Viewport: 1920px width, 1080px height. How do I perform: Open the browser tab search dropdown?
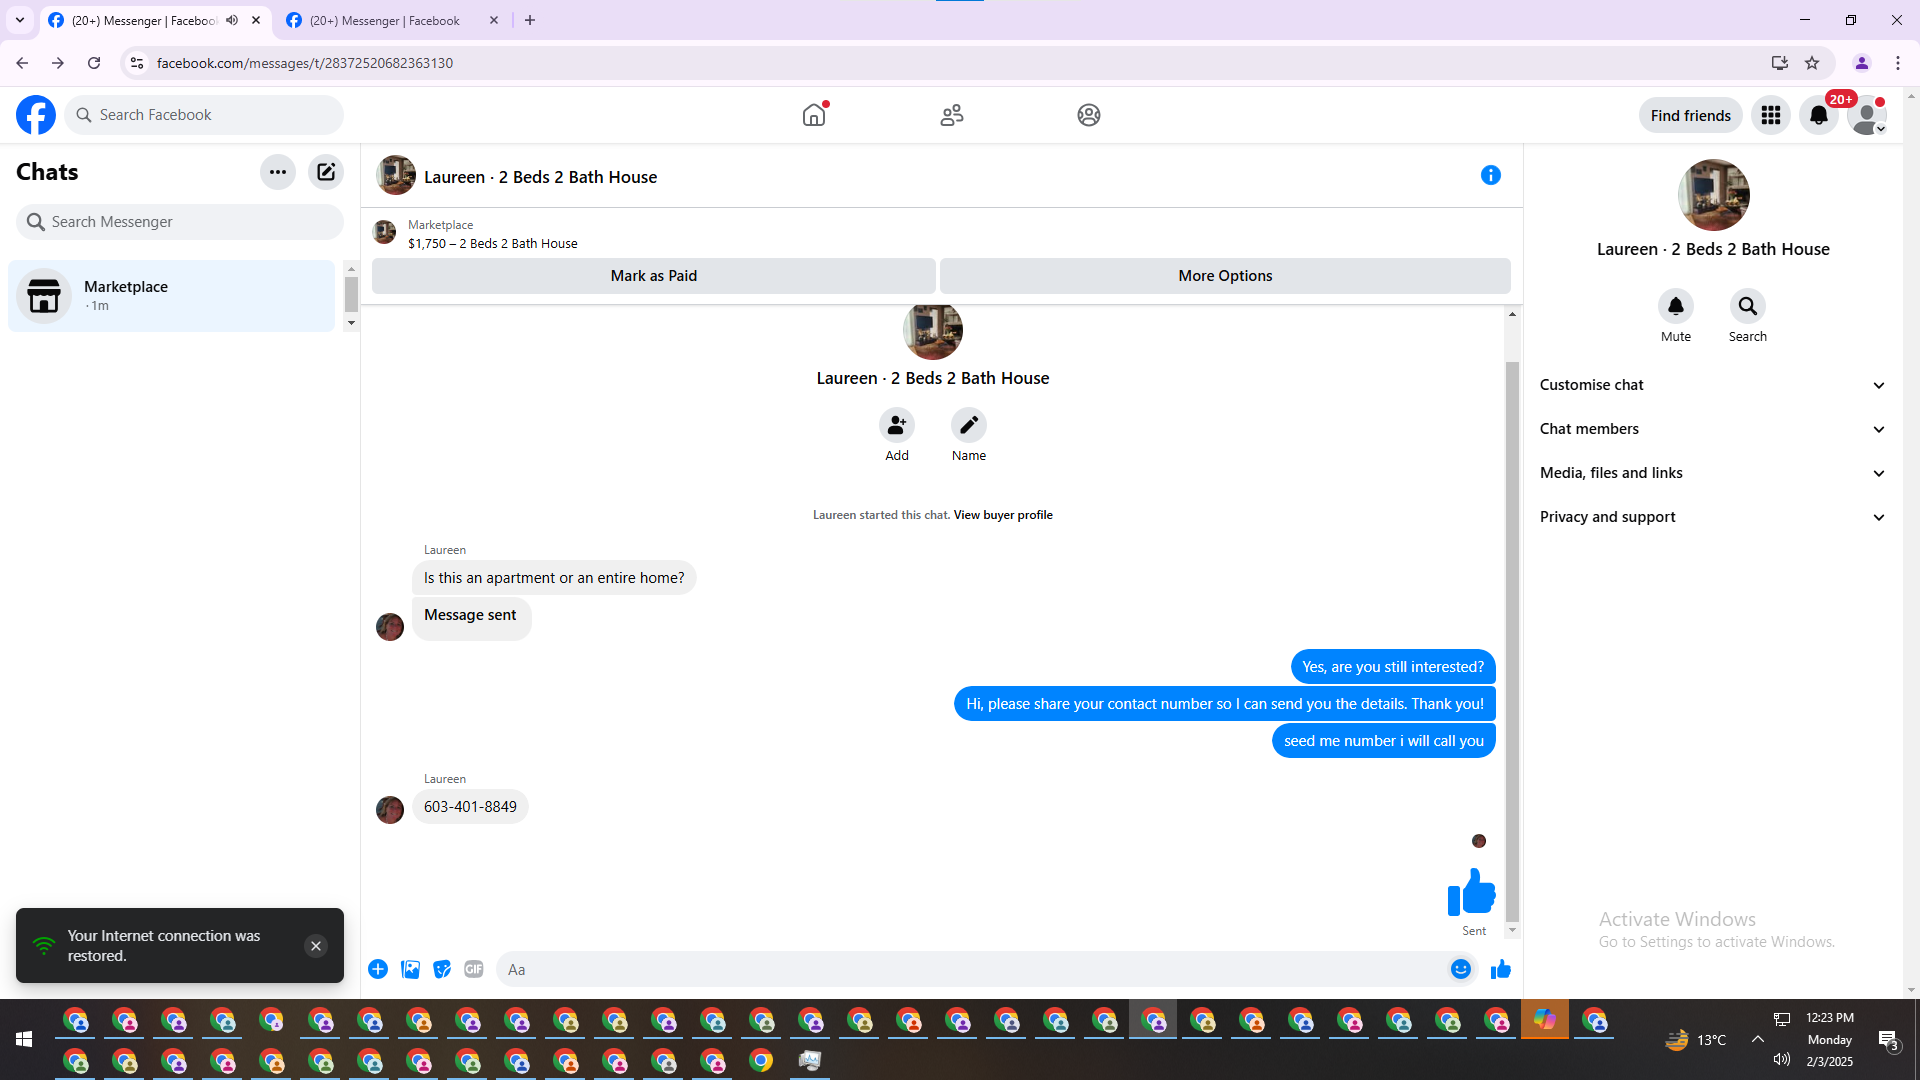tap(20, 20)
